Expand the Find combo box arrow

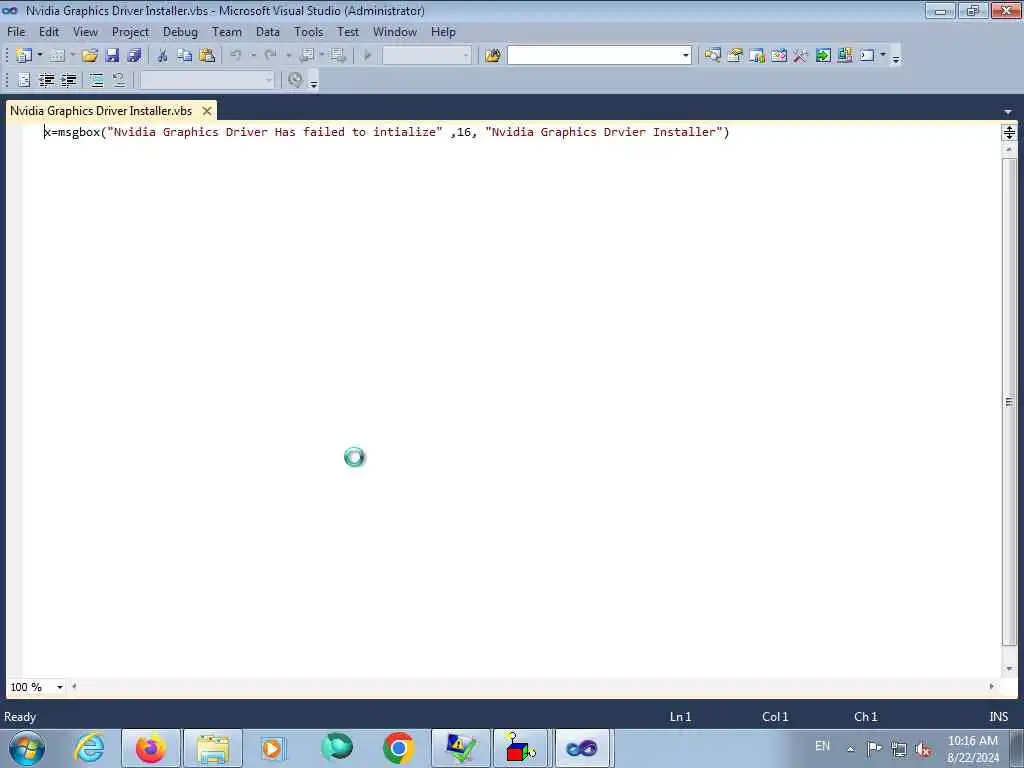pos(686,56)
